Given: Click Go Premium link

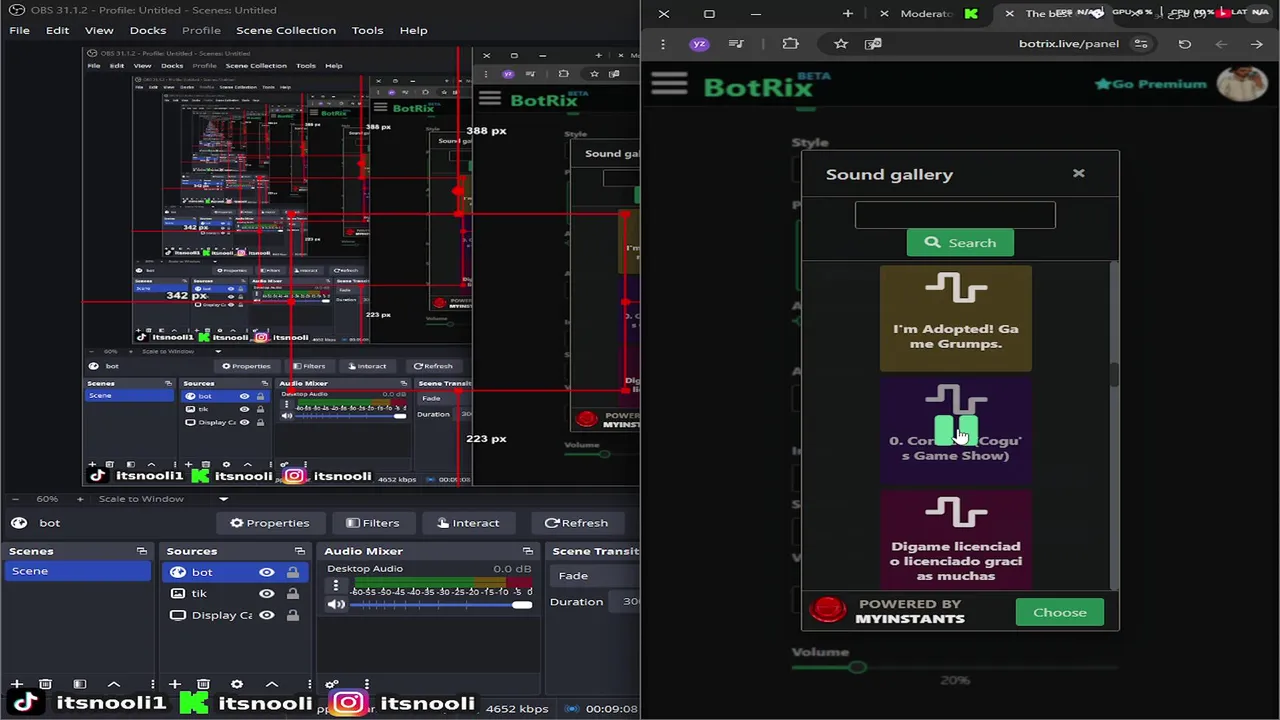Looking at the screenshot, I should coord(1151,84).
